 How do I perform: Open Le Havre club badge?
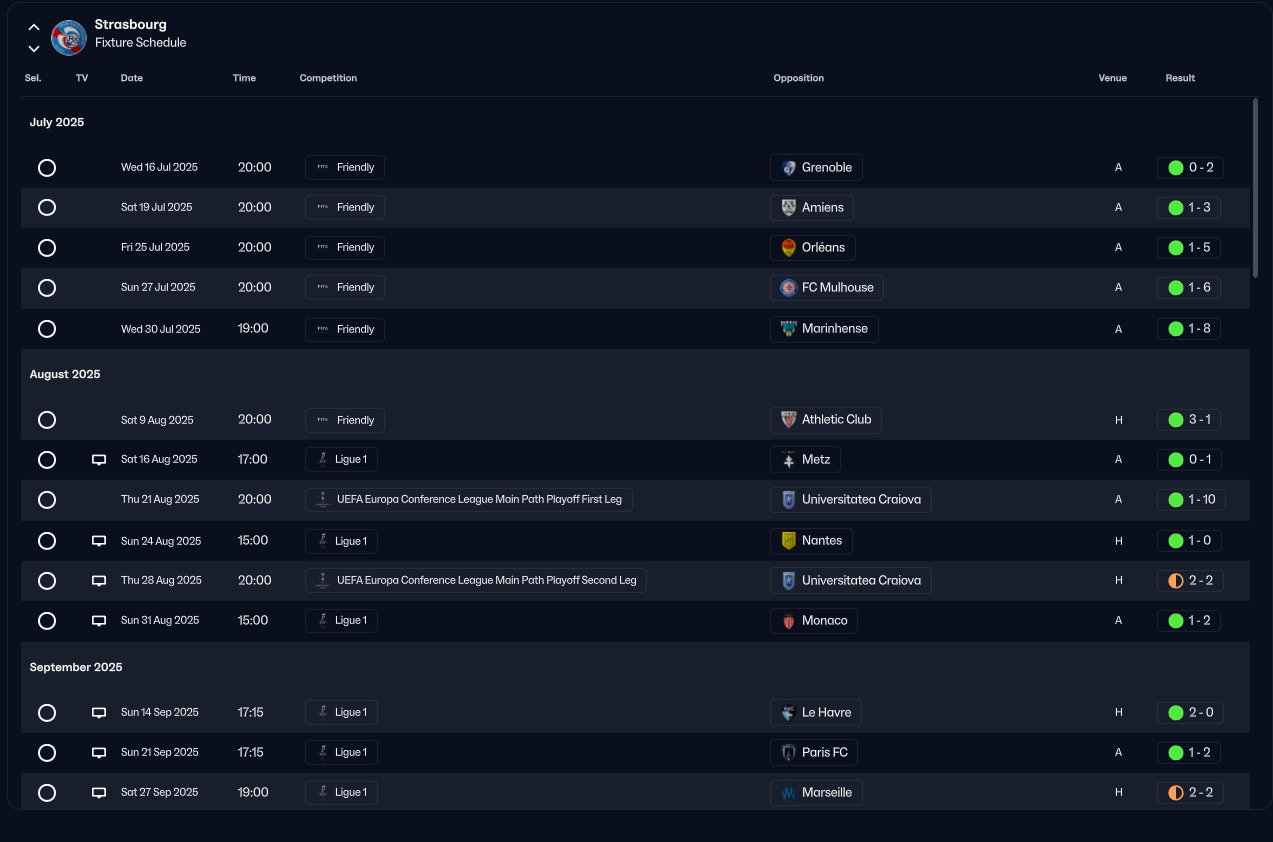[789, 713]
